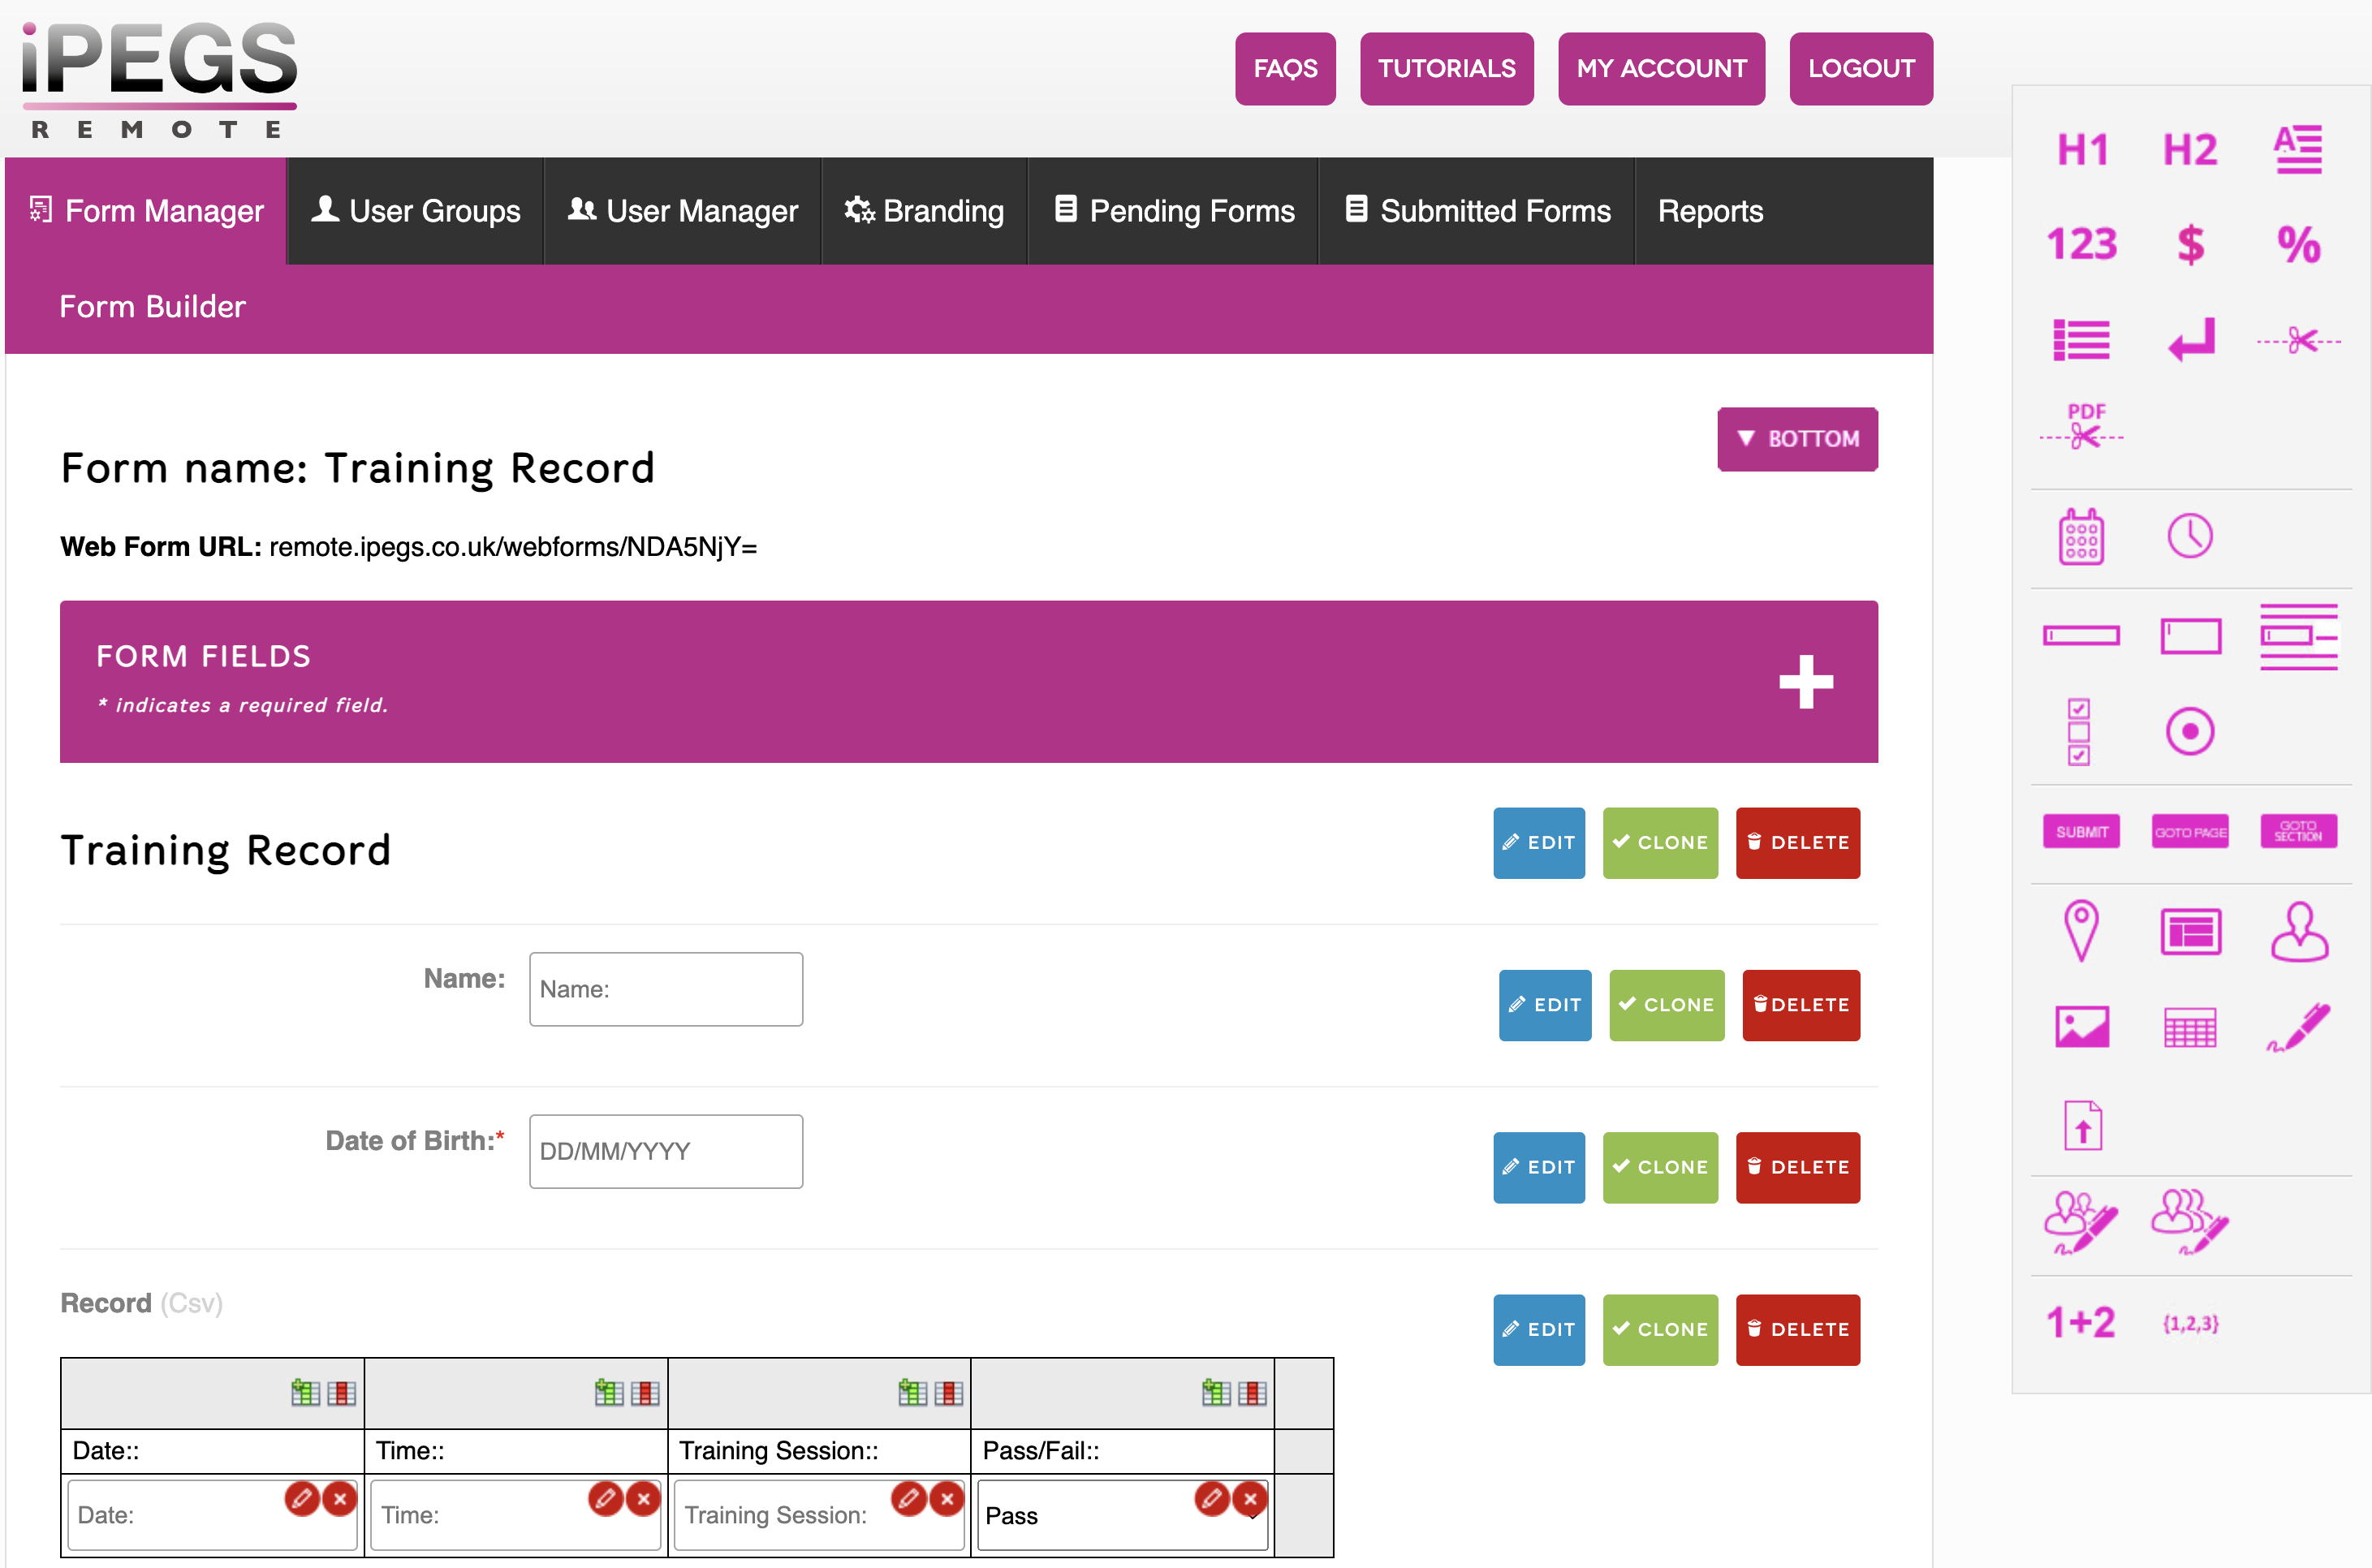2372x1568 pixels.
Task: Insert a currency dollar field
Action: tap(2190, 243)
